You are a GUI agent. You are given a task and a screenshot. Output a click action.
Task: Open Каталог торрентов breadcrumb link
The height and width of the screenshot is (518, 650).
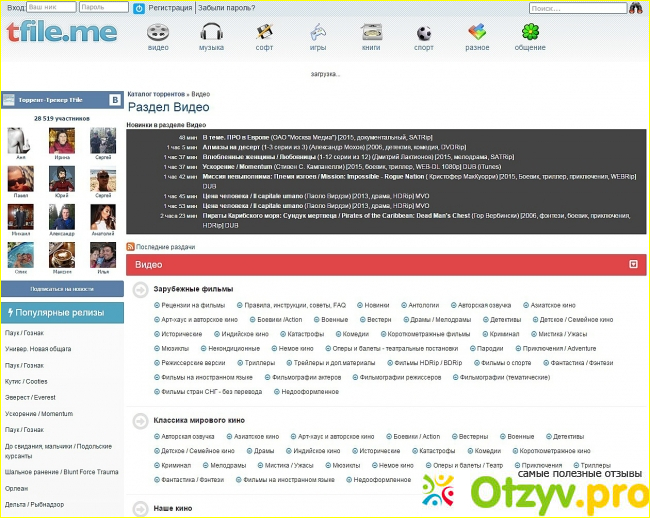click(x=157, y=93)
